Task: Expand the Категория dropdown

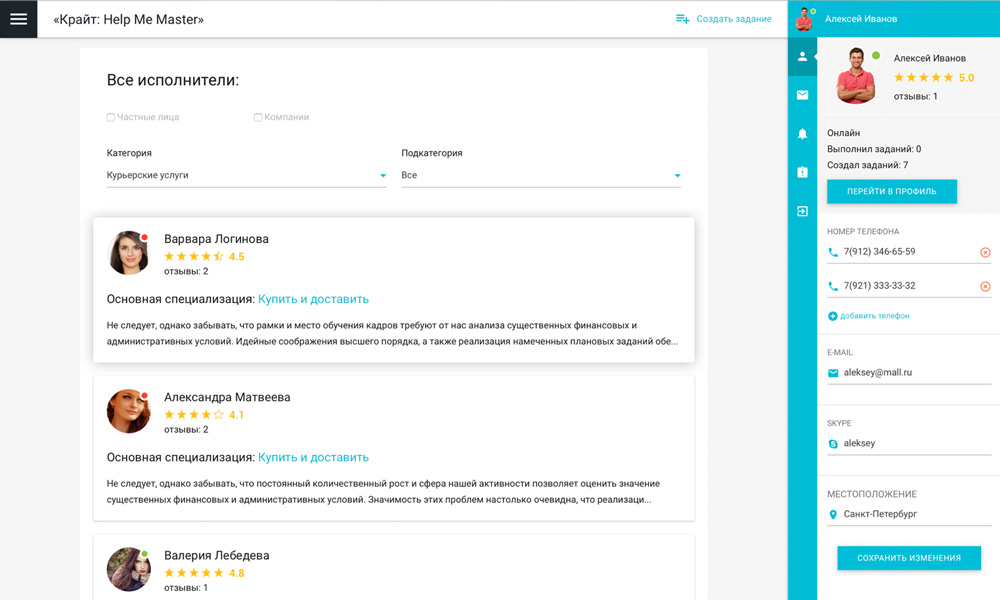Action: (x=246, y=176)
